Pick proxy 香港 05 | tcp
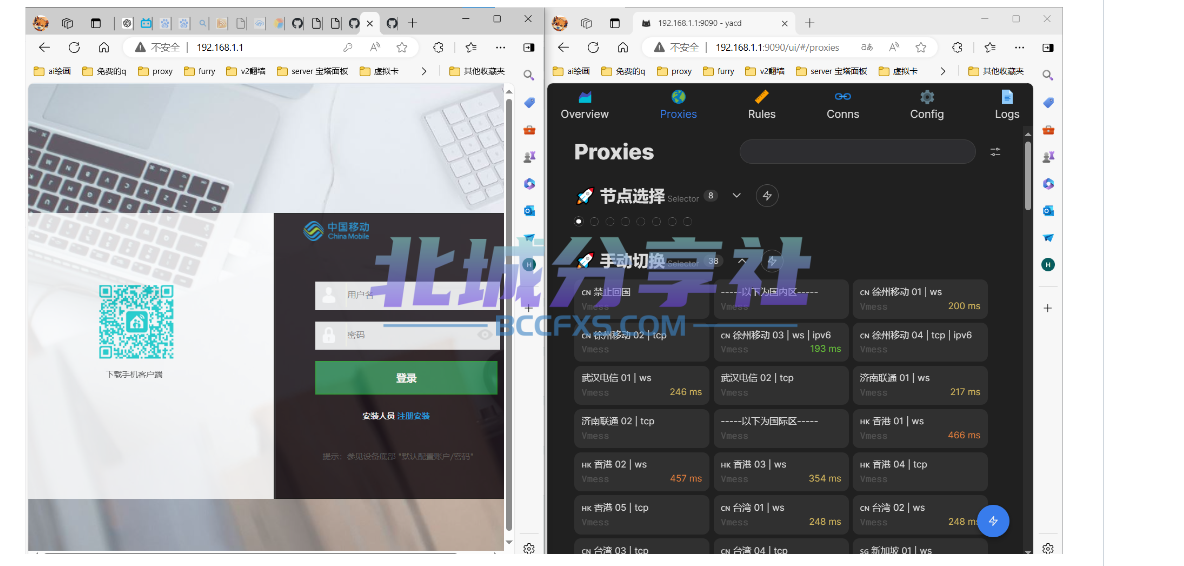 point(642,514)
